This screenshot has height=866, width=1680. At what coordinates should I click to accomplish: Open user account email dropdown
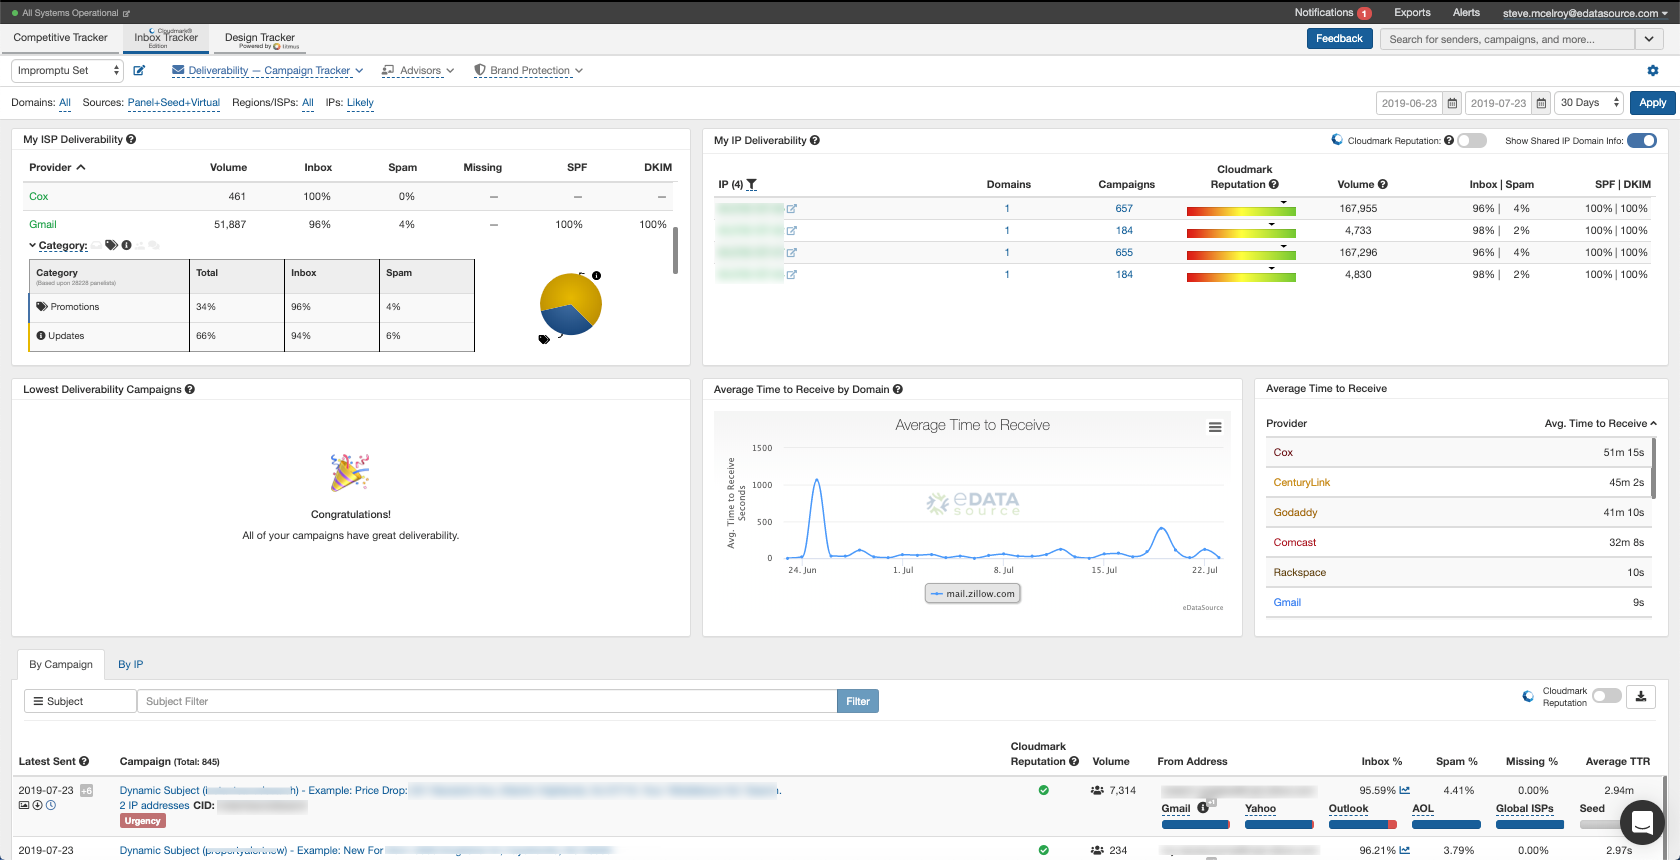tap(1585, 13)
